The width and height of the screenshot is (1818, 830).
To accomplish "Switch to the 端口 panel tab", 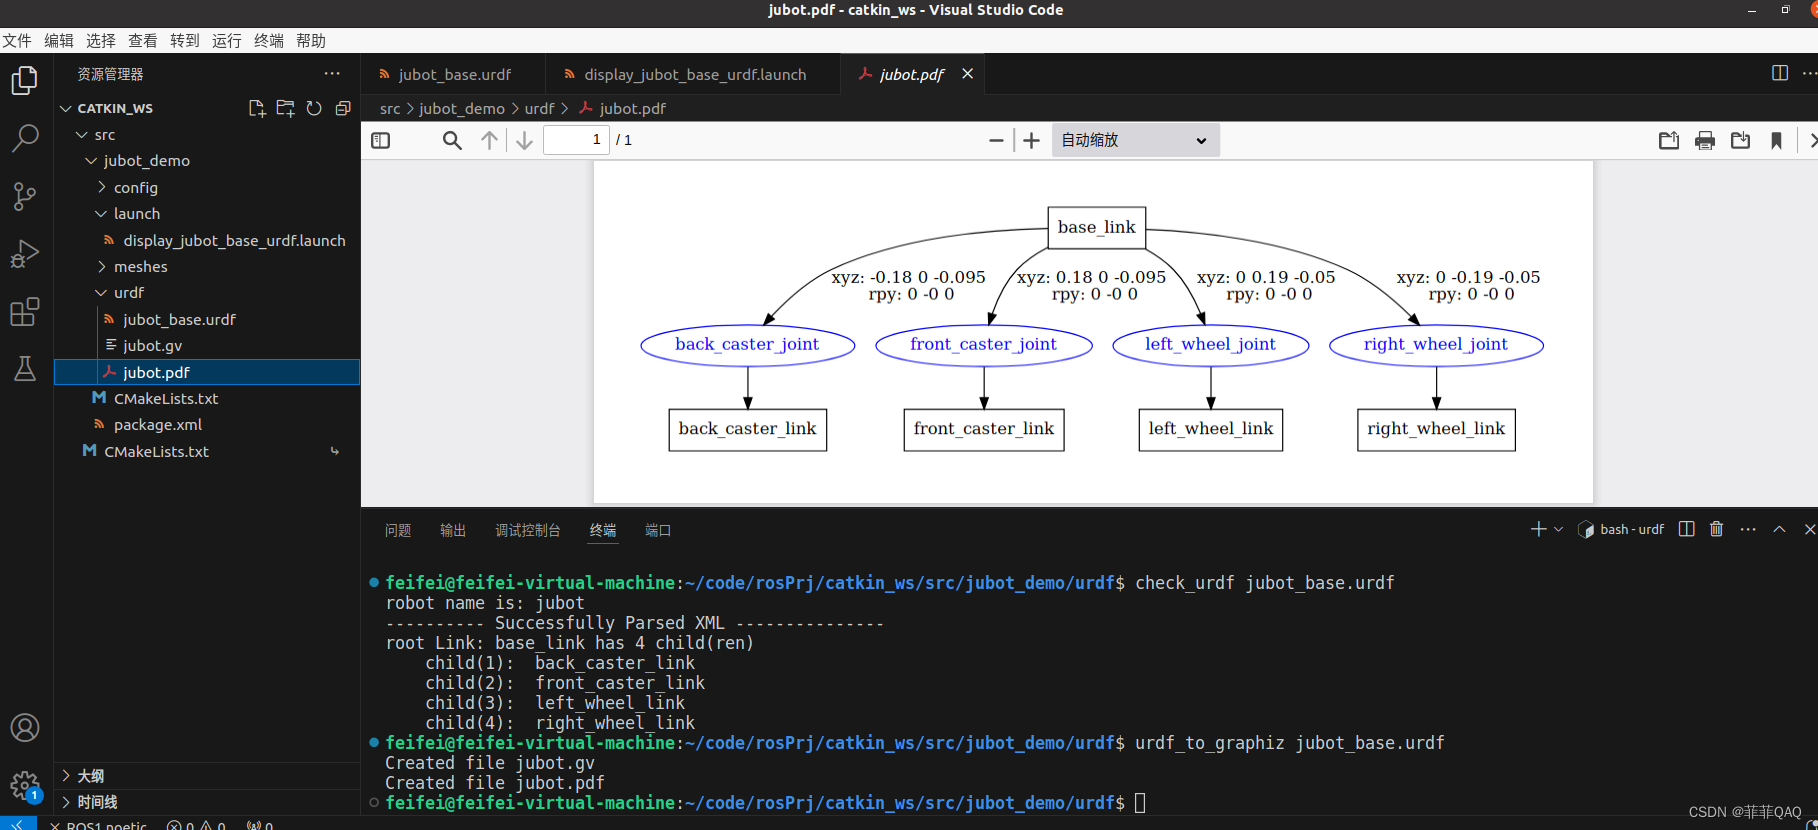I will [x=658, y=530].
